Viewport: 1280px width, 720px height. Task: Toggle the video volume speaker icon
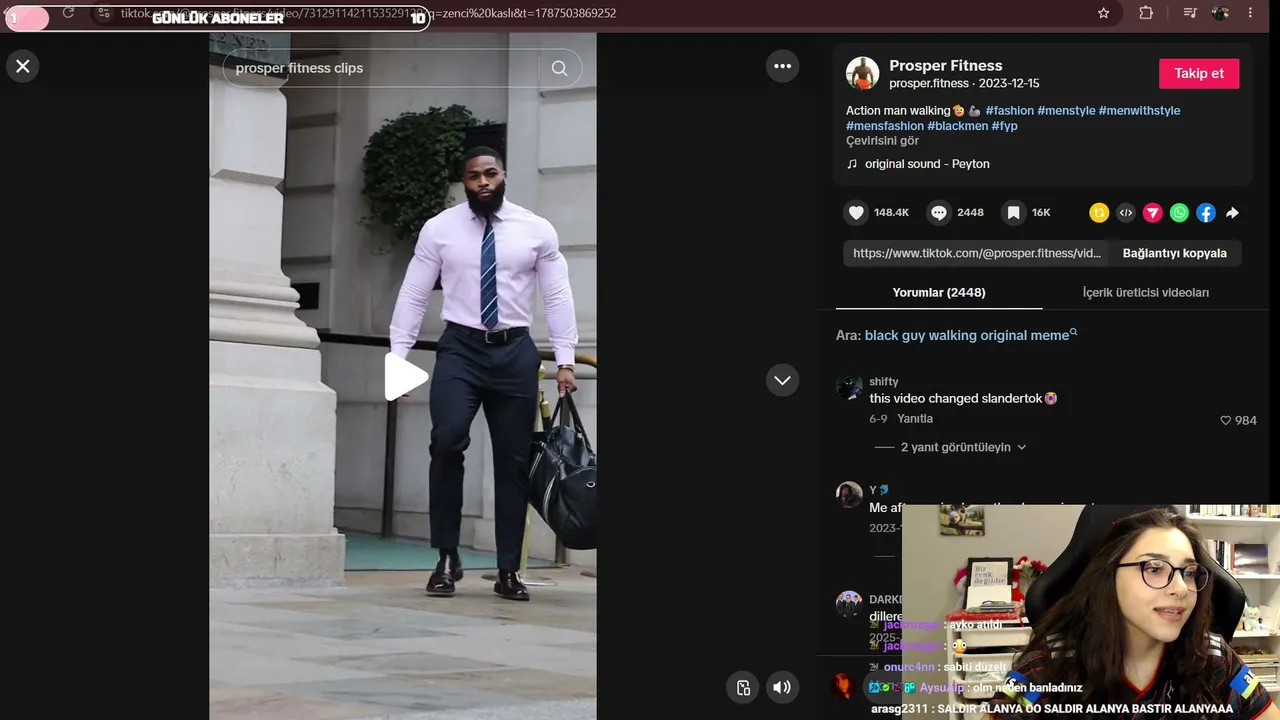click(782, 687)
